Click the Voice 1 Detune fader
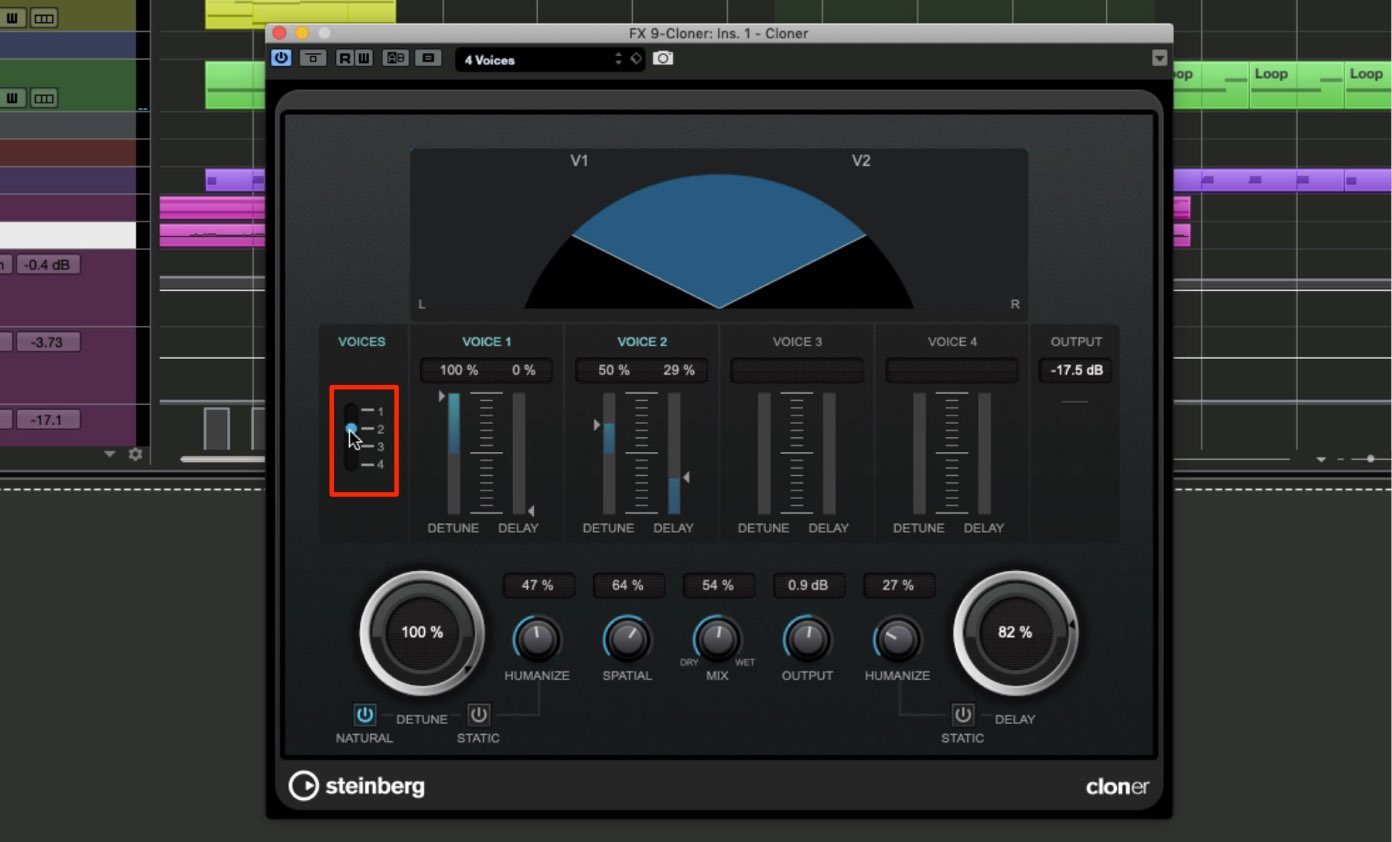This screenshot has height=842, width=1392. (454, 453)
